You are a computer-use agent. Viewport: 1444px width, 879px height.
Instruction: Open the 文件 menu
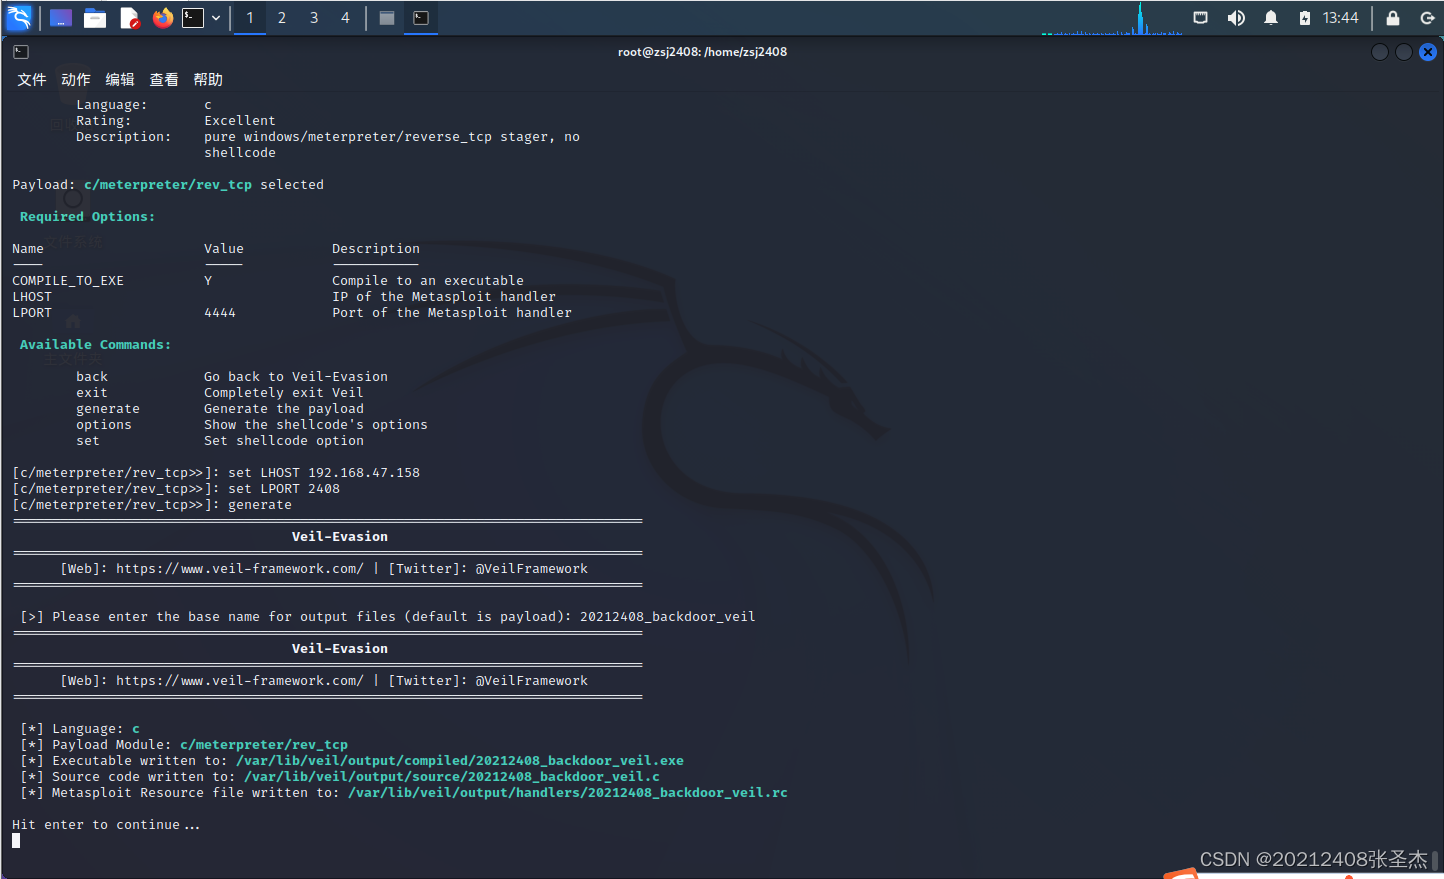[32, 80]
